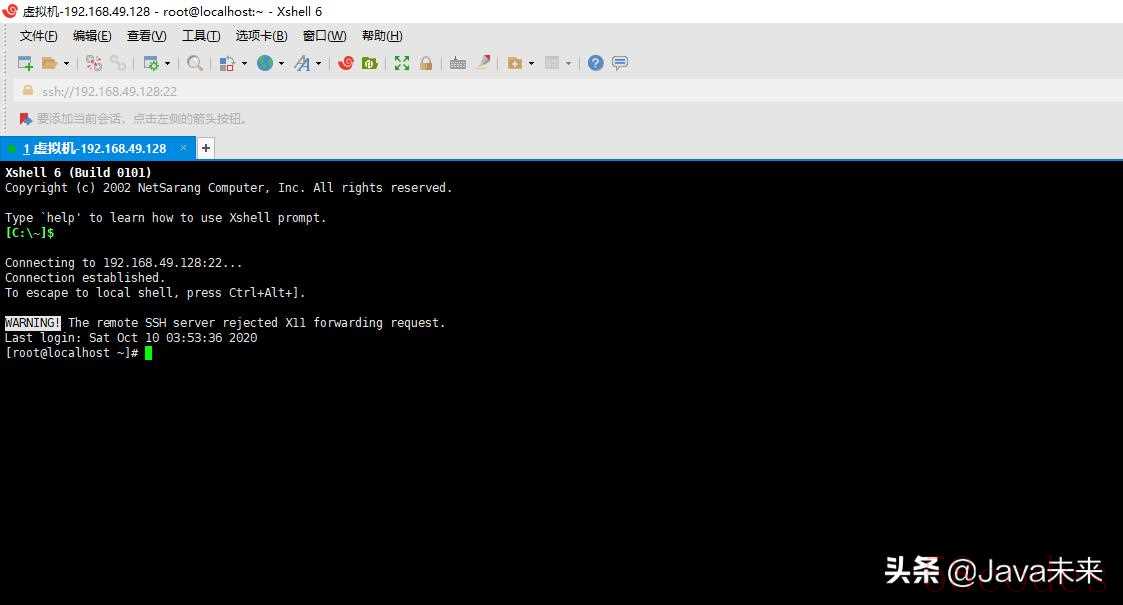The image size is (1123, 605).
Task: Click 'To escape to local shell' line
Action: click(155, 293)
